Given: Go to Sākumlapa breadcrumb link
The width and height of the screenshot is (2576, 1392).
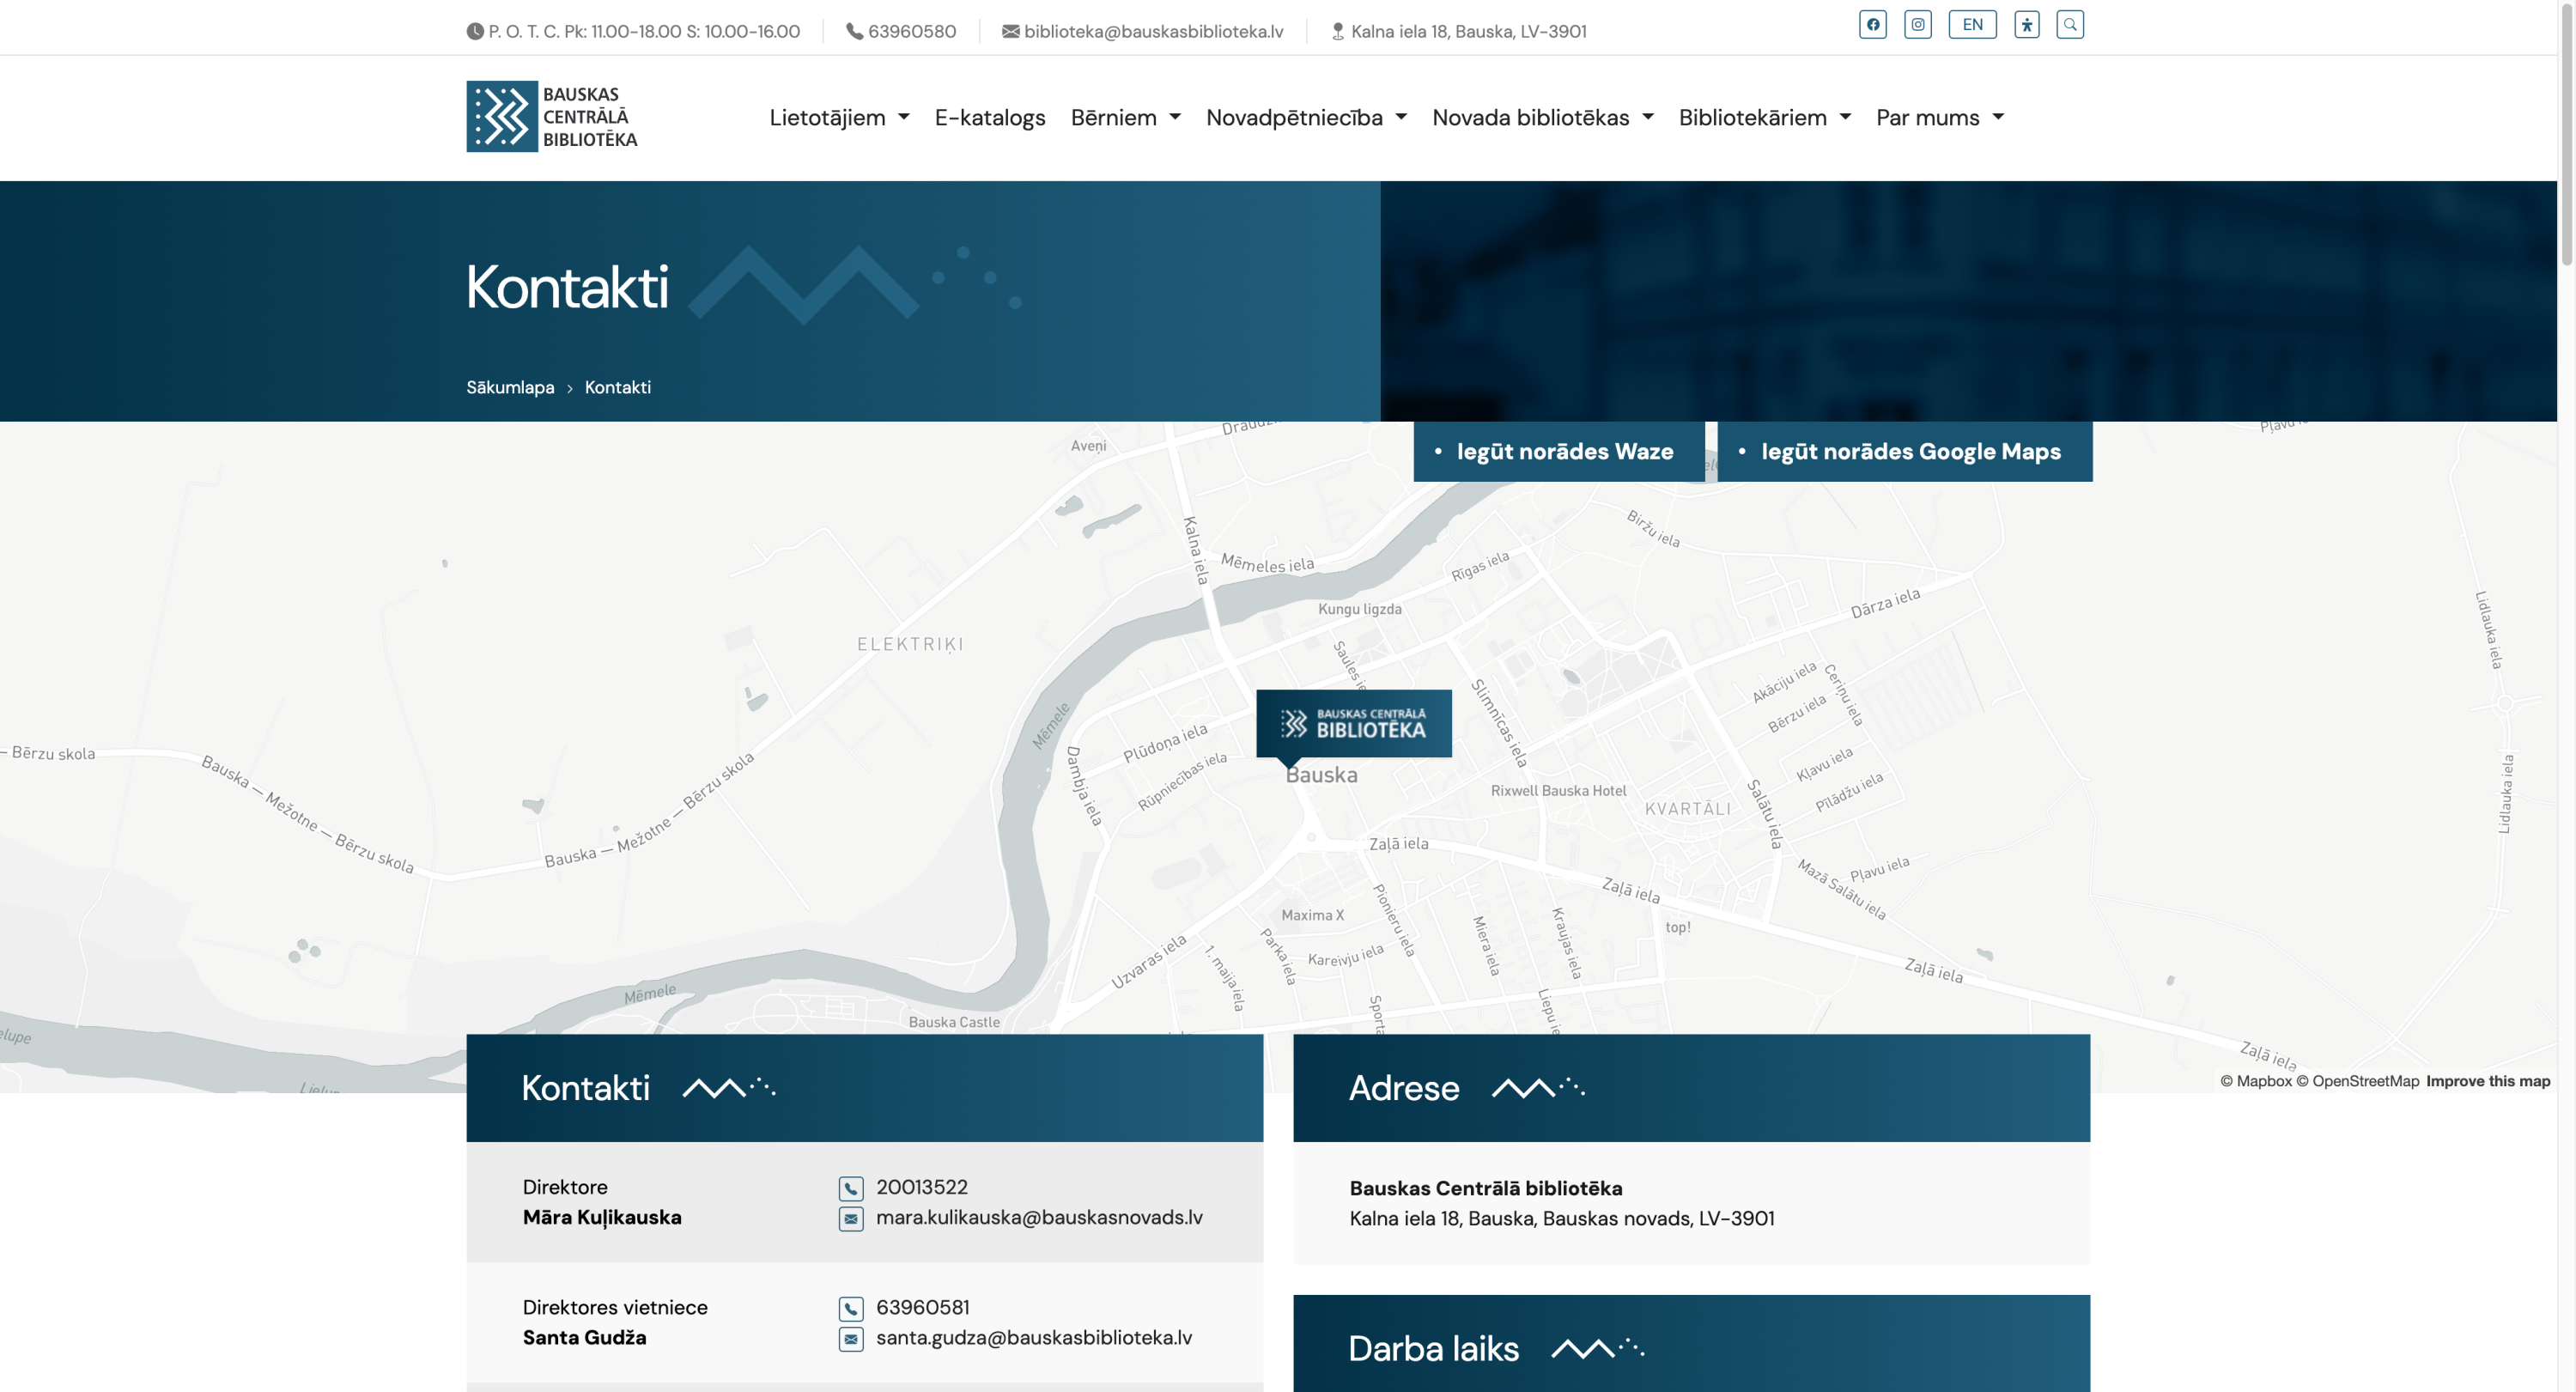Looking at the screenshot, I should (x=510, y=388).
